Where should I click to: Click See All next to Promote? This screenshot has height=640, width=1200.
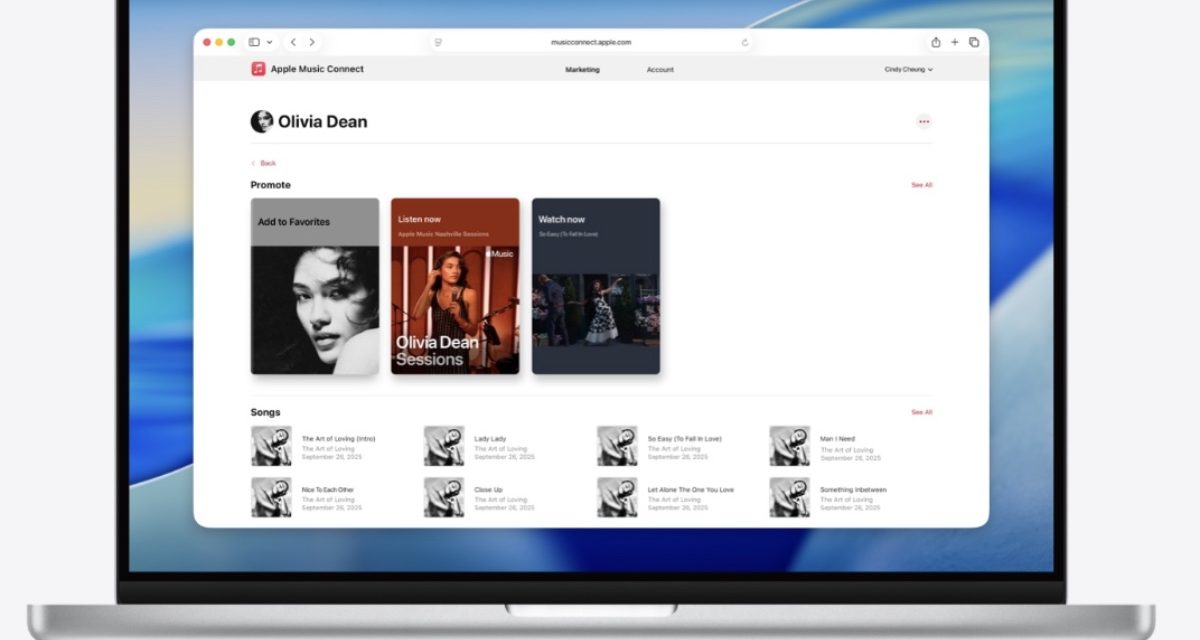[x=920, y=184]
